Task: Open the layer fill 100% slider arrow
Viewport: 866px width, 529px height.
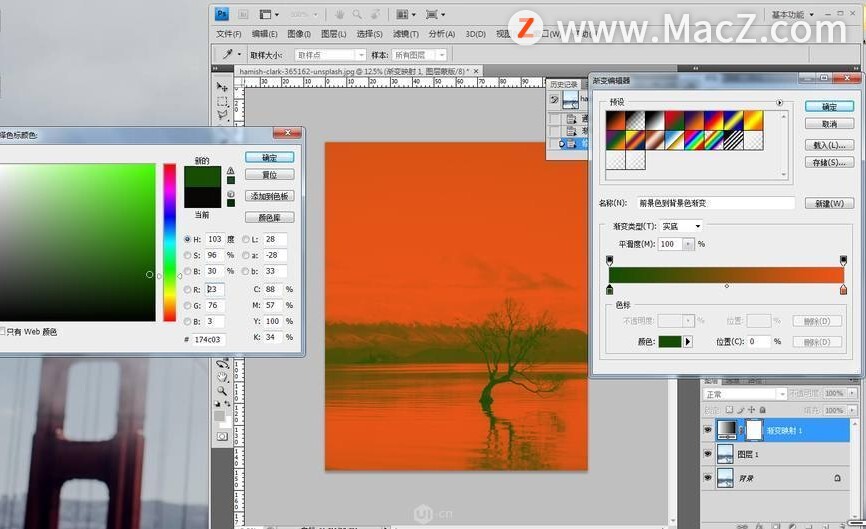Action: pyautogui.click(x=852, y=410)
